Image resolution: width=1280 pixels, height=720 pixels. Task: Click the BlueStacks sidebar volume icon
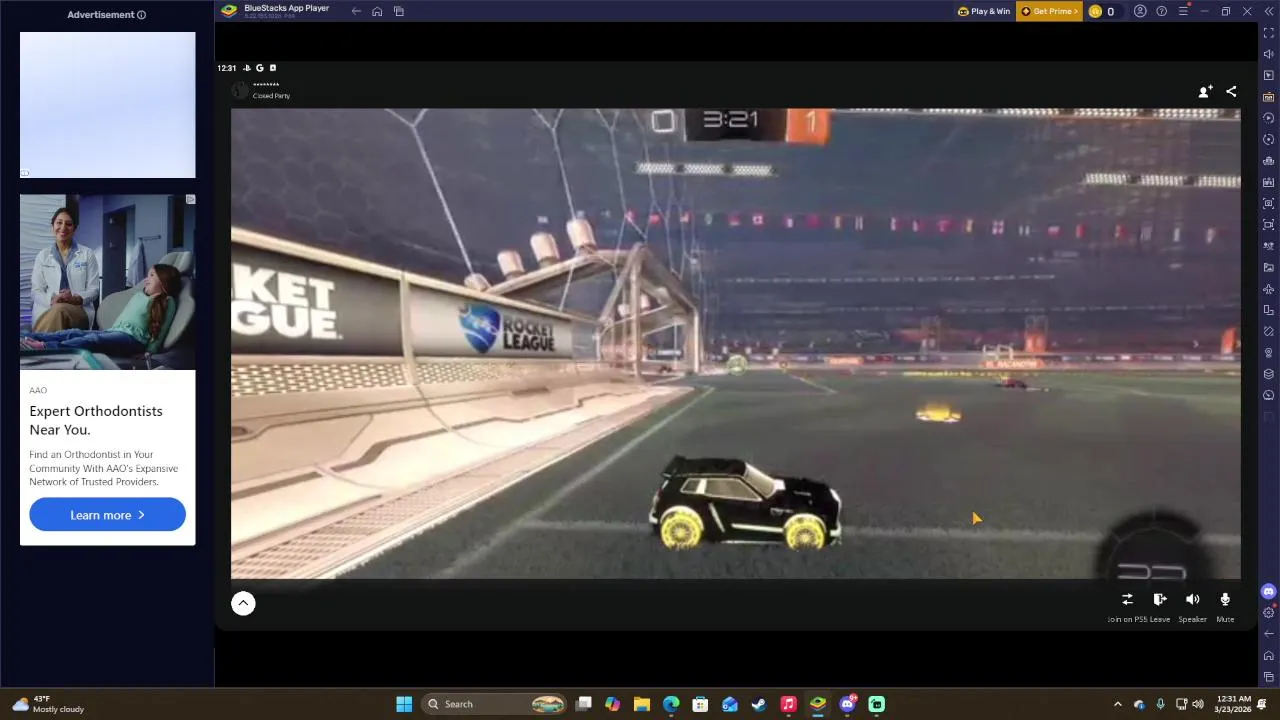pyautogui.click(x=1269, y=54)
